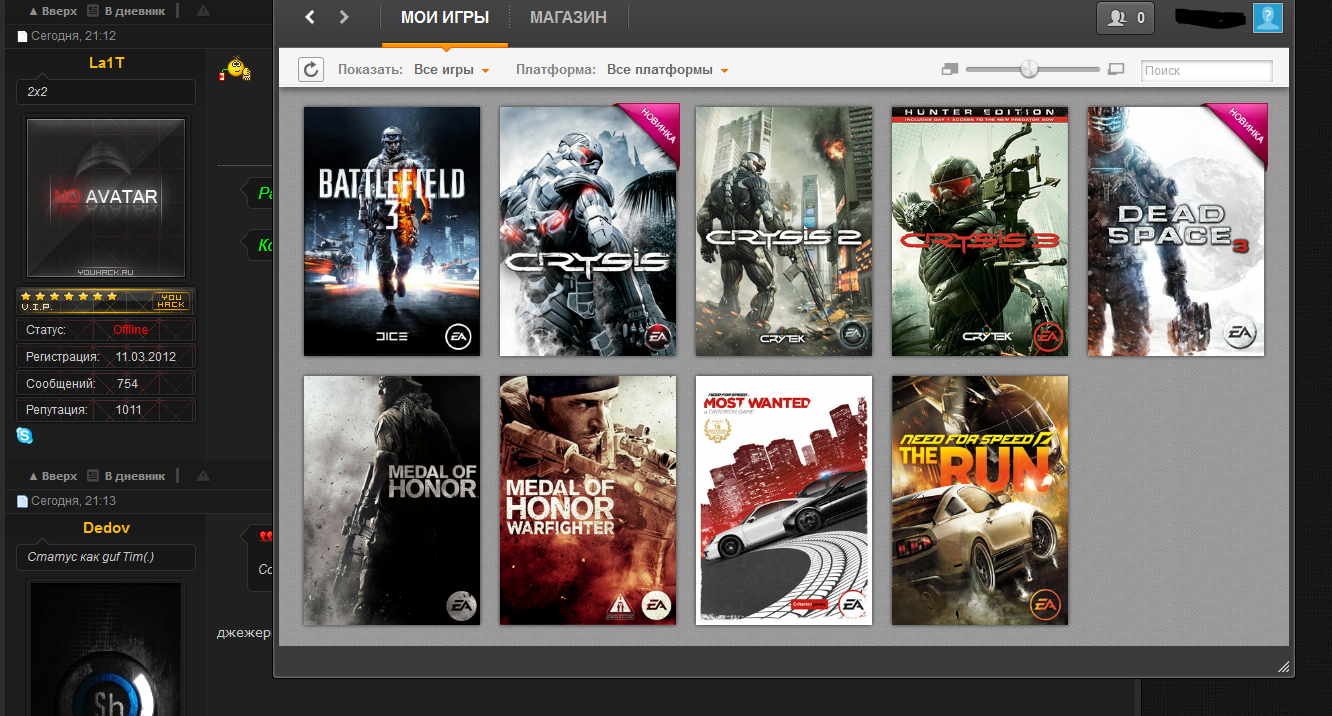
Task: Open the Dedov username link
Action: [106, 528]
